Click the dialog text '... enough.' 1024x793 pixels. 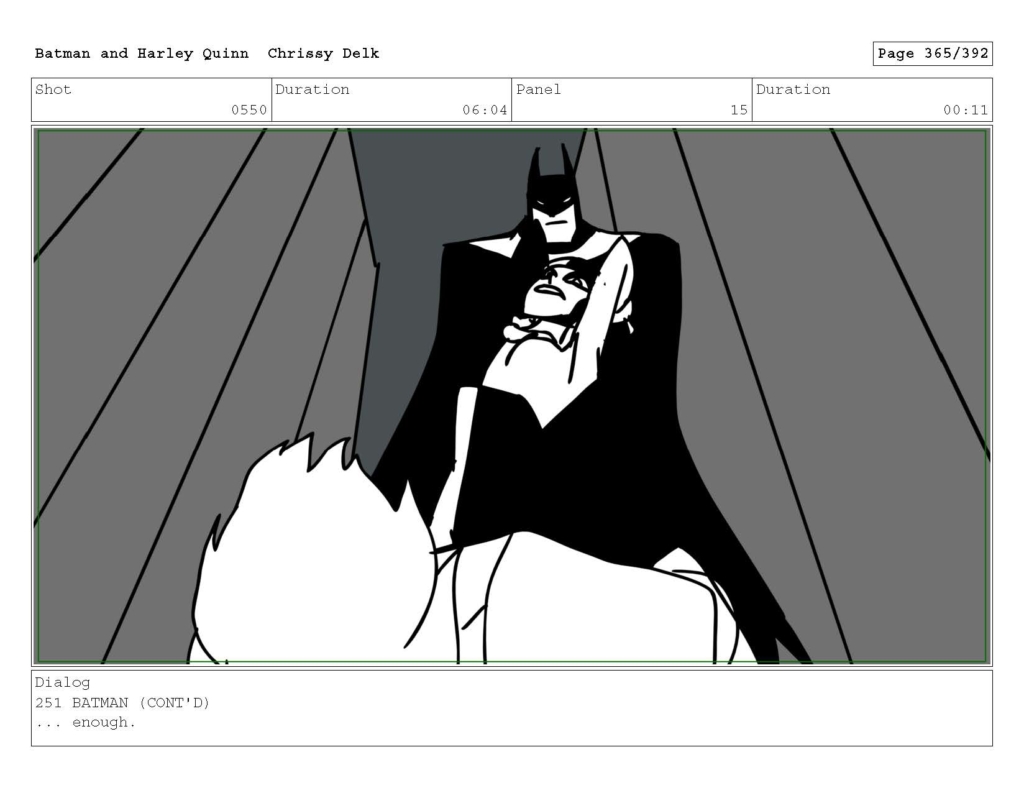(86, 722)
